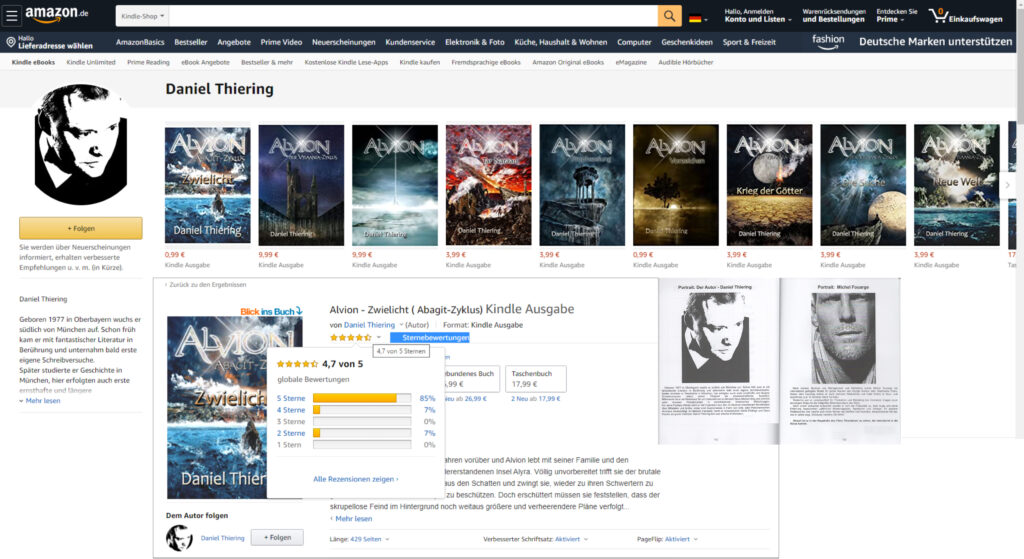Open the Alvion Zwielicht cover in the carousel

pos(207,185)
